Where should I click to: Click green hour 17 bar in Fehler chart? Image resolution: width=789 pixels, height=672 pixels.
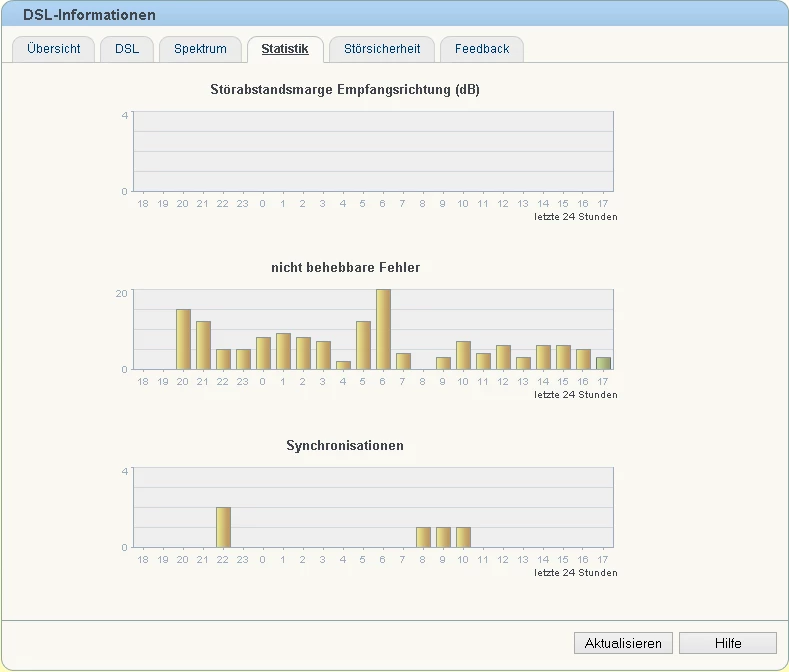coord(603,363)
